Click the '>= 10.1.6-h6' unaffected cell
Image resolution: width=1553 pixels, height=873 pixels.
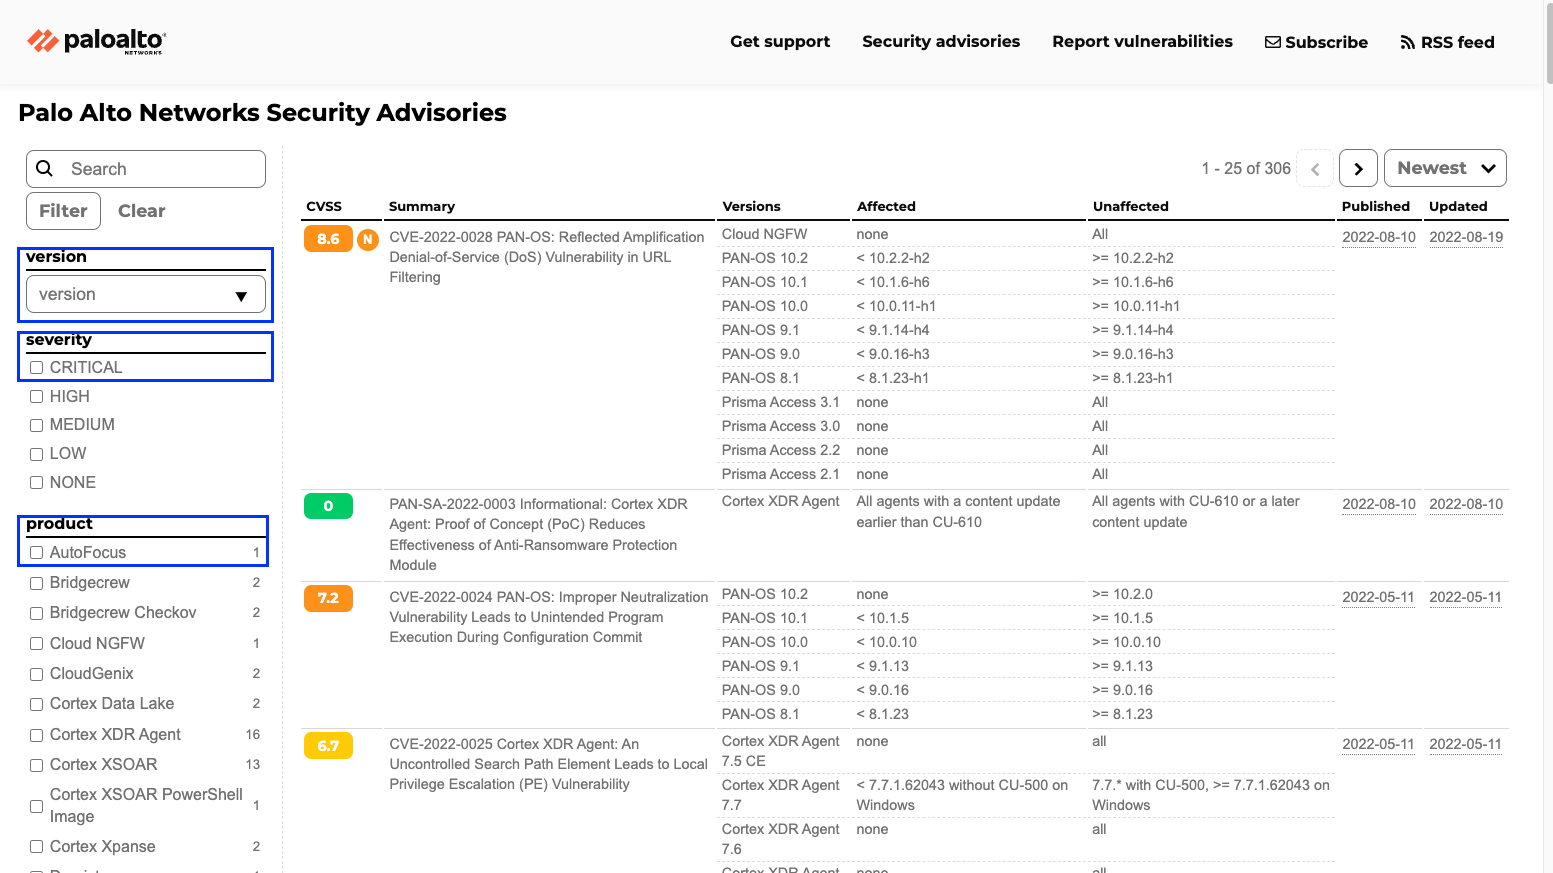point(1133,282)
